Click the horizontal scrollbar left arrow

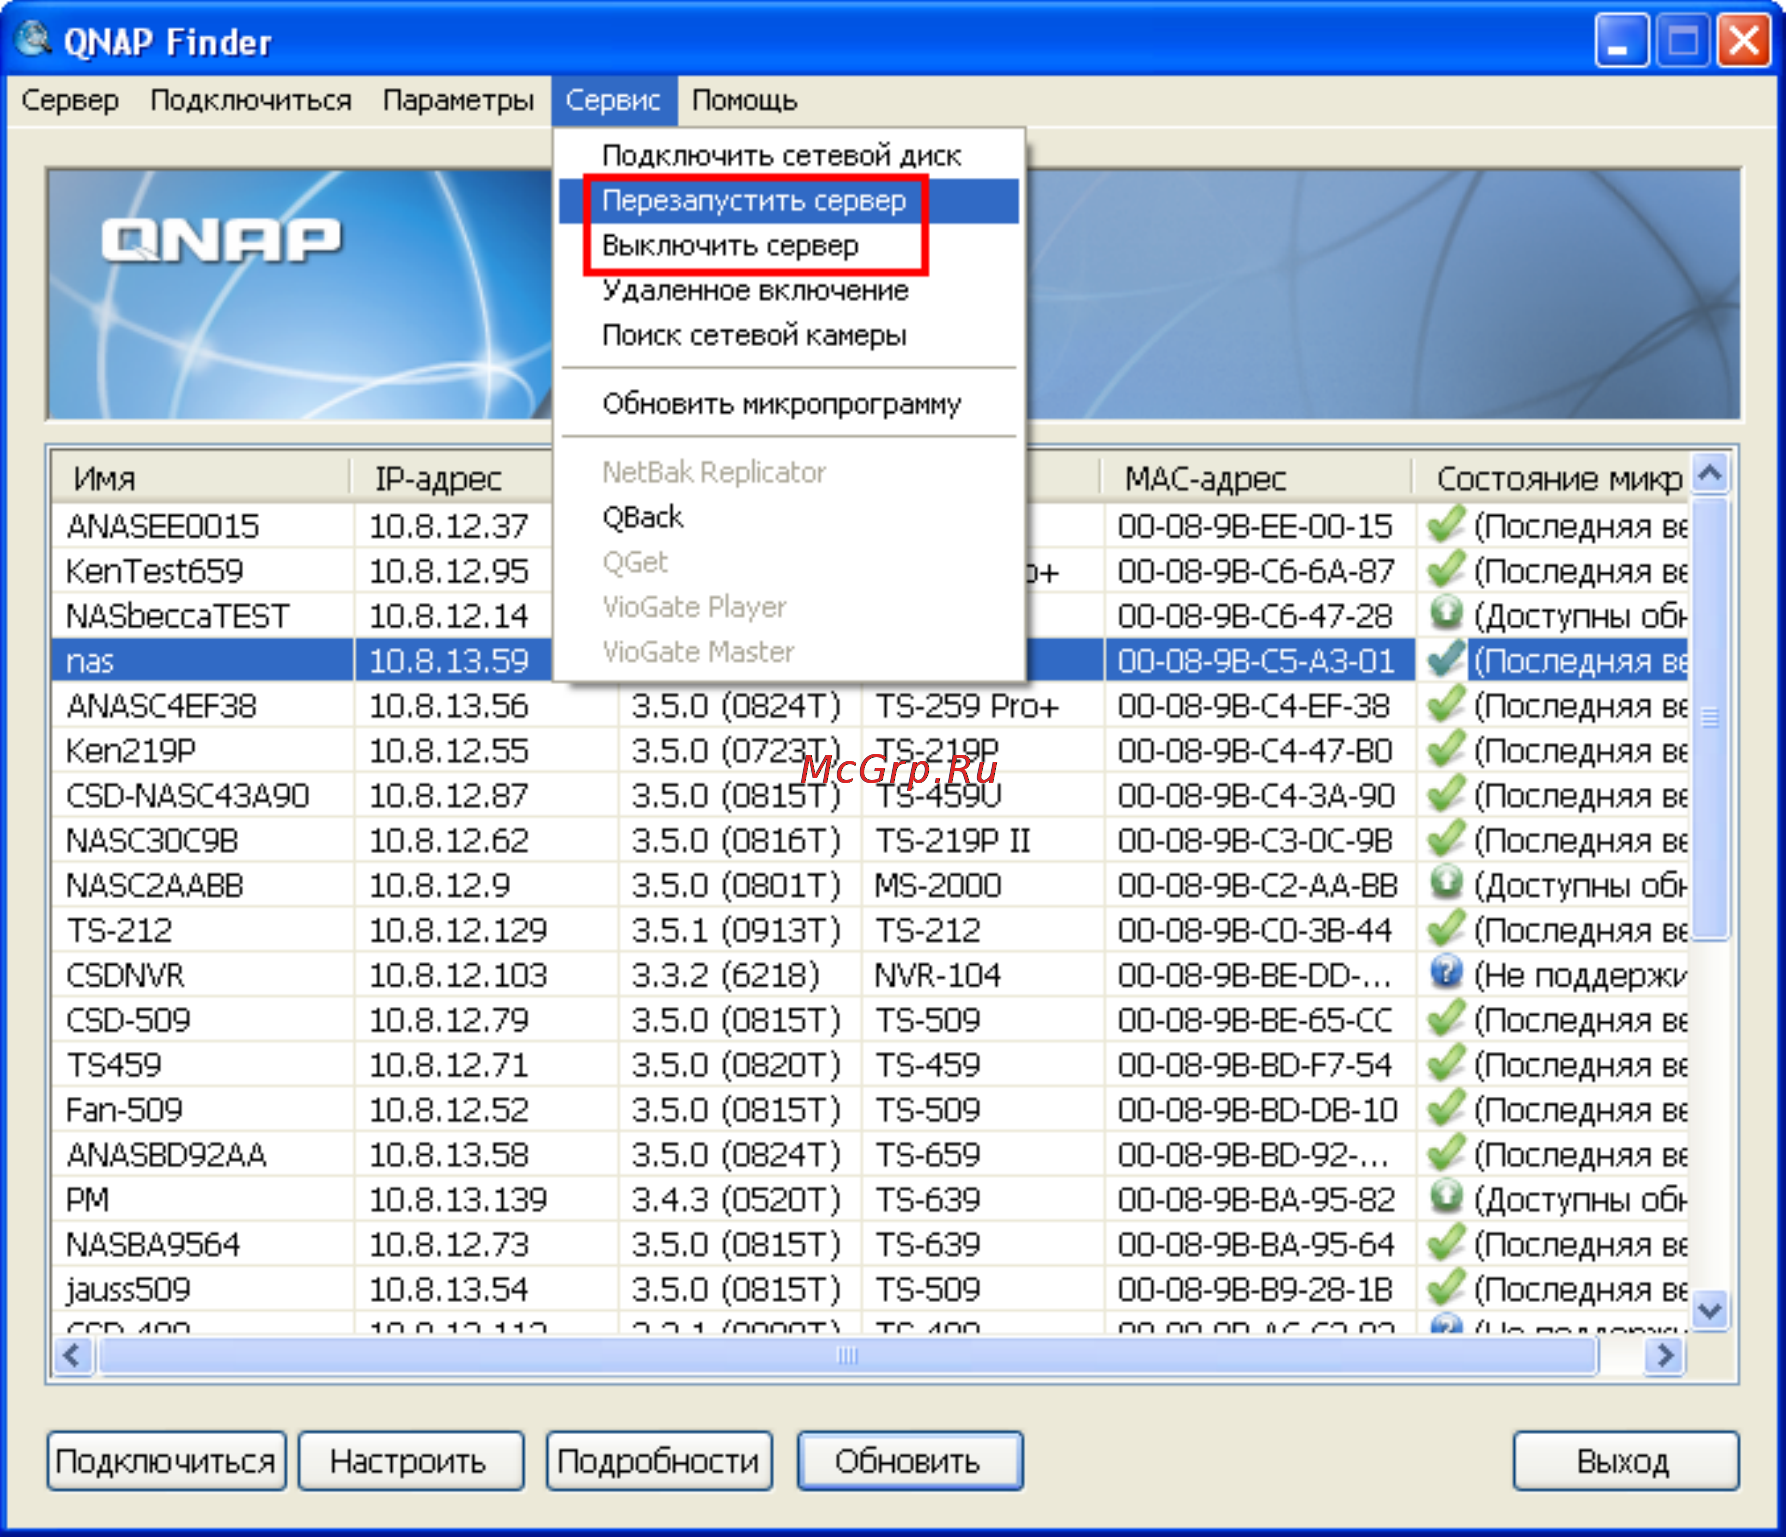click(x=73, y=1356)
